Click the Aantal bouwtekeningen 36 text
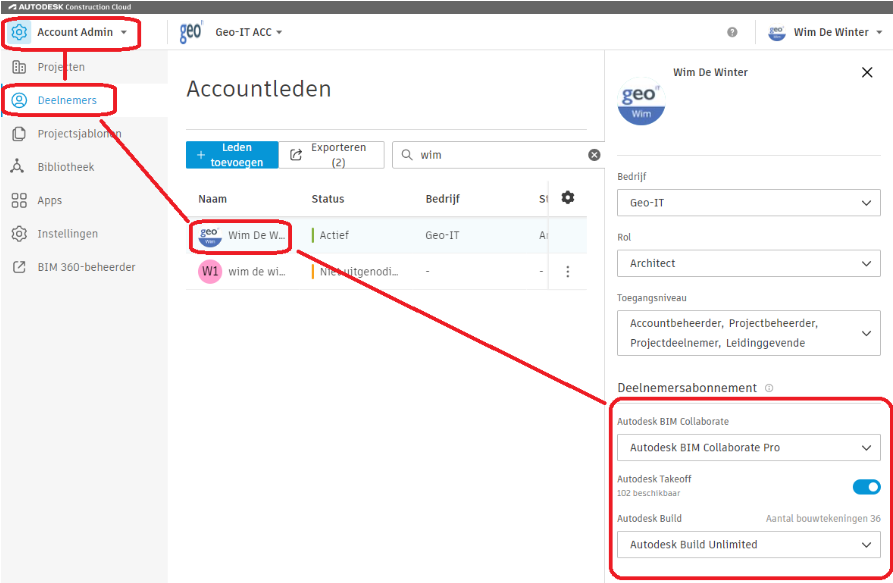This screenshot has width=893, height=583. point(823,519)
